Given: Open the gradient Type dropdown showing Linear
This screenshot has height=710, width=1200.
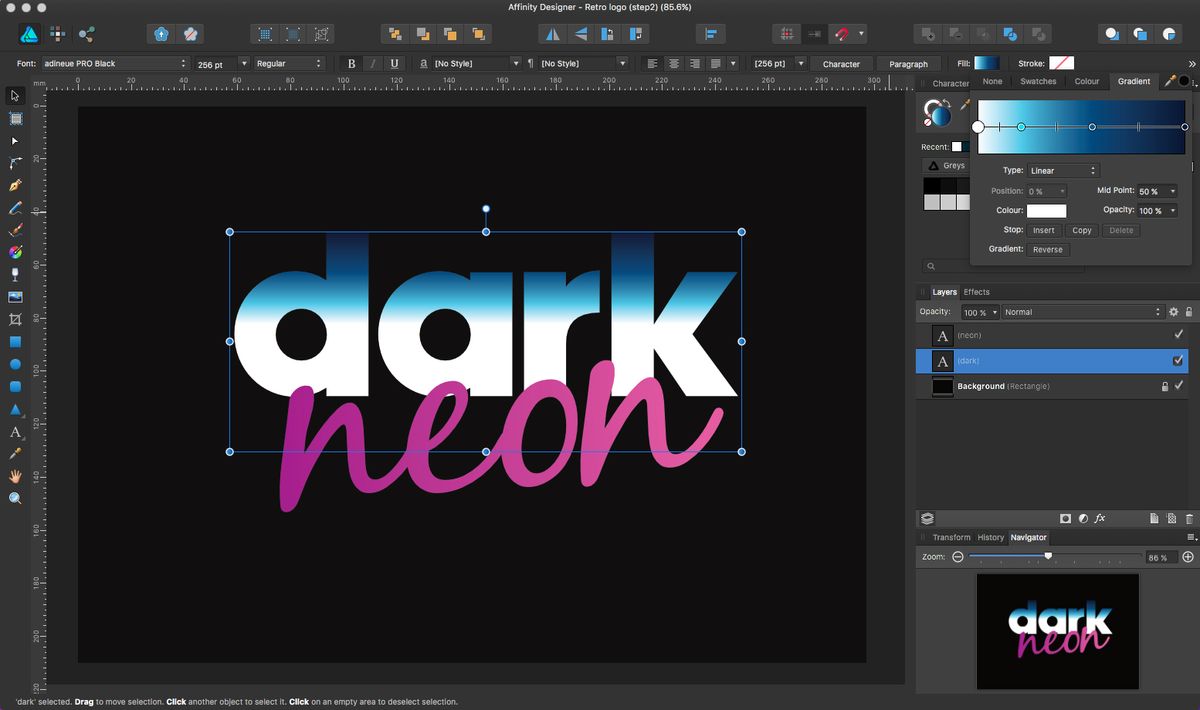Looking at the screenshot, I should pyautogui.click(x=1061, y=170).
